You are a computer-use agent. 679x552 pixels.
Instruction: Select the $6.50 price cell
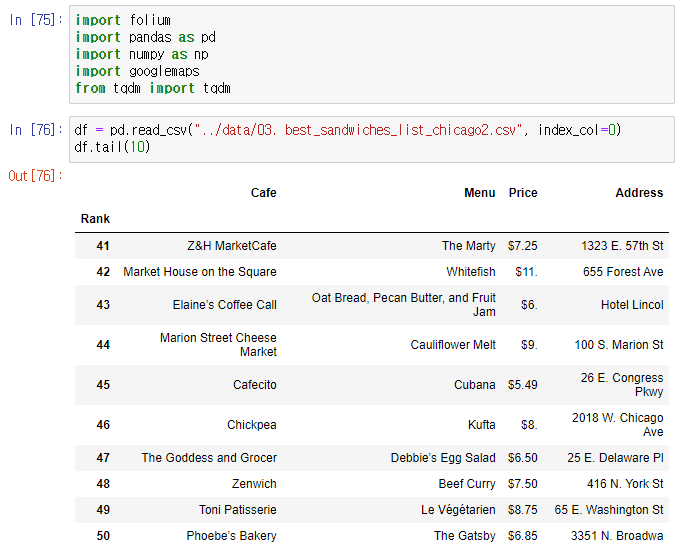pyautogui.click(x=523, y=458)
